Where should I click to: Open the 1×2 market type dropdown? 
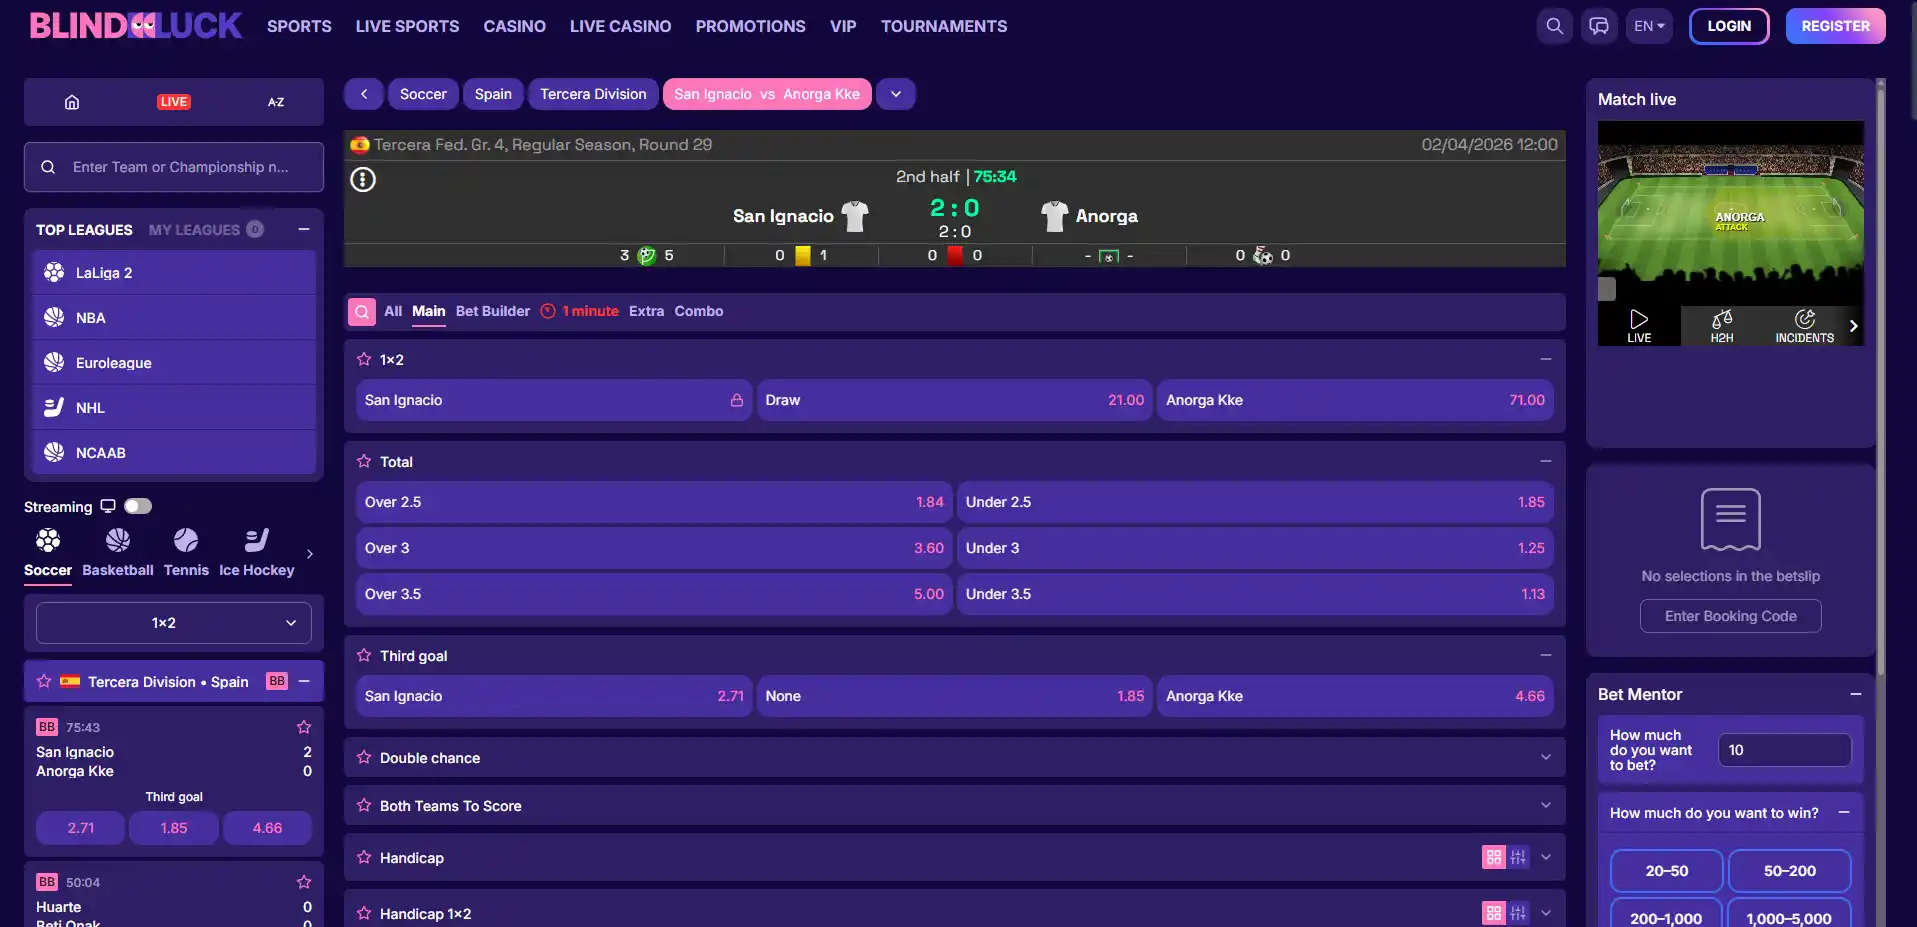tap(174, 623)
